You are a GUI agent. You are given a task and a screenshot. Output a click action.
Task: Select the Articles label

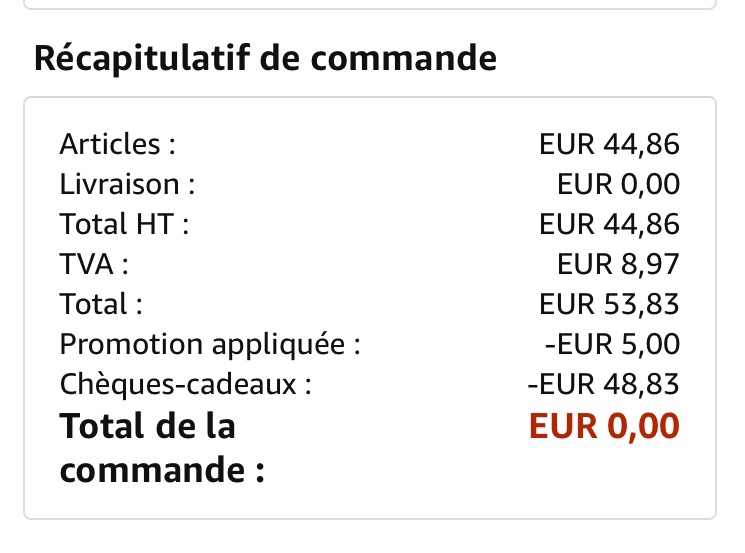[x=117, y=144]
